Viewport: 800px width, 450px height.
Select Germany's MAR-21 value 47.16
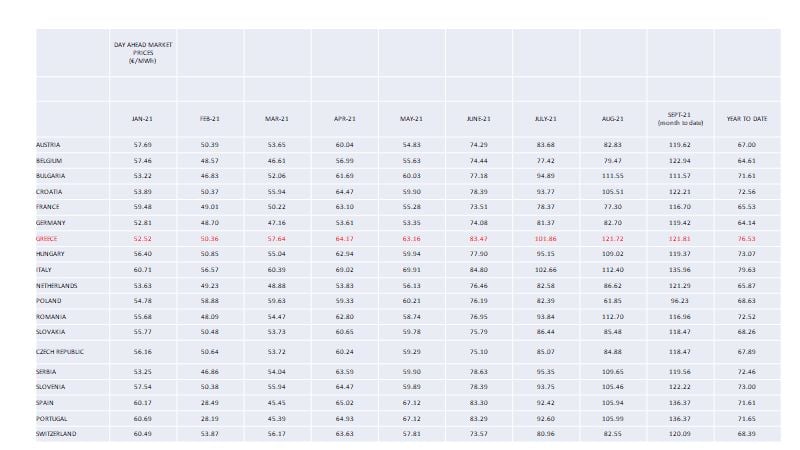pos(277,223)
